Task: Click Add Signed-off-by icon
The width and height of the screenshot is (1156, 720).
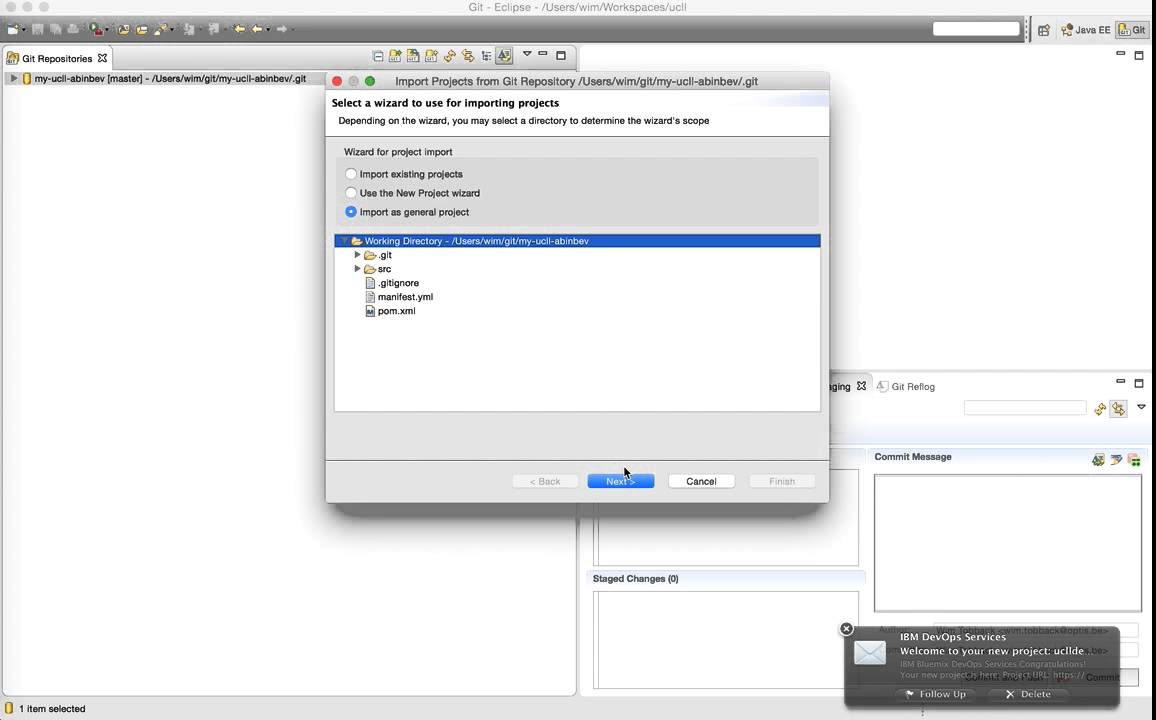Action: point(1116,460)
